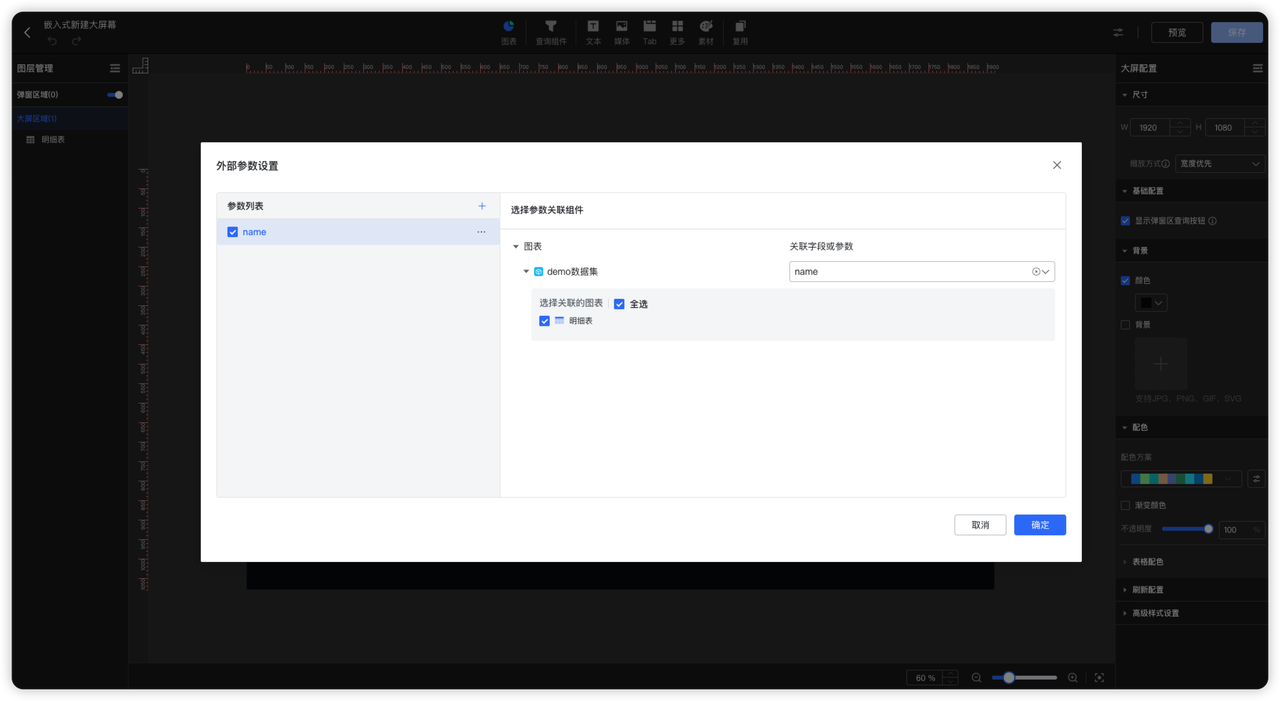Uncheck the name parameter checkbox
Viewport: 1280px width, 701px height.
(233, 232)
